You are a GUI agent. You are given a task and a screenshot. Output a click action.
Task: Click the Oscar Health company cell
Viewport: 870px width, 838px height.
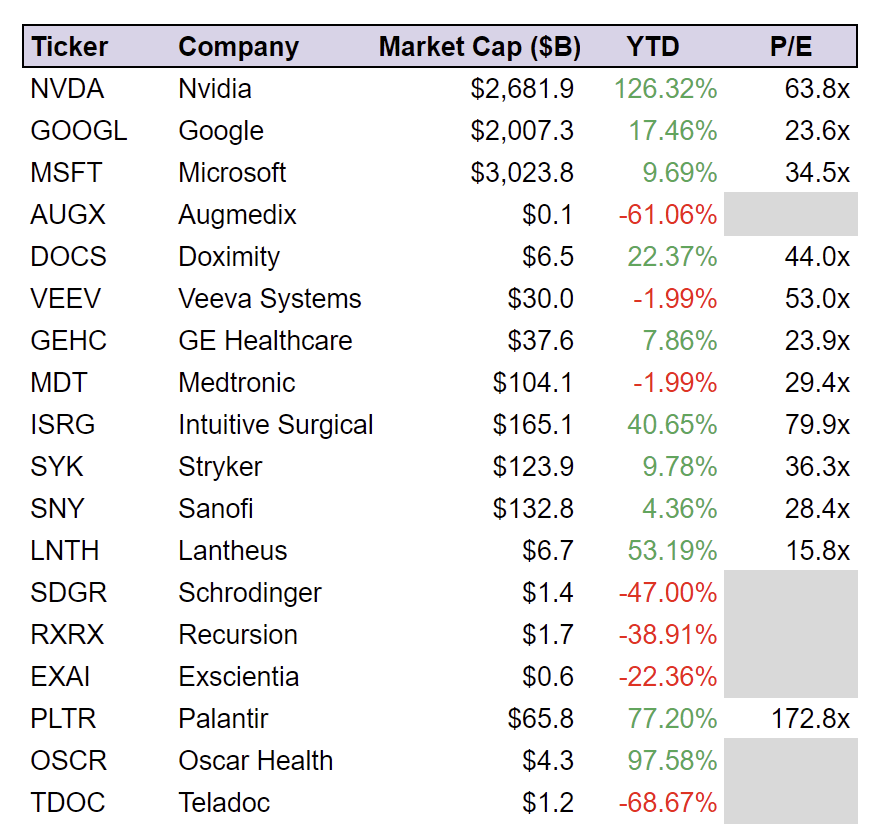tap(255, 761)
